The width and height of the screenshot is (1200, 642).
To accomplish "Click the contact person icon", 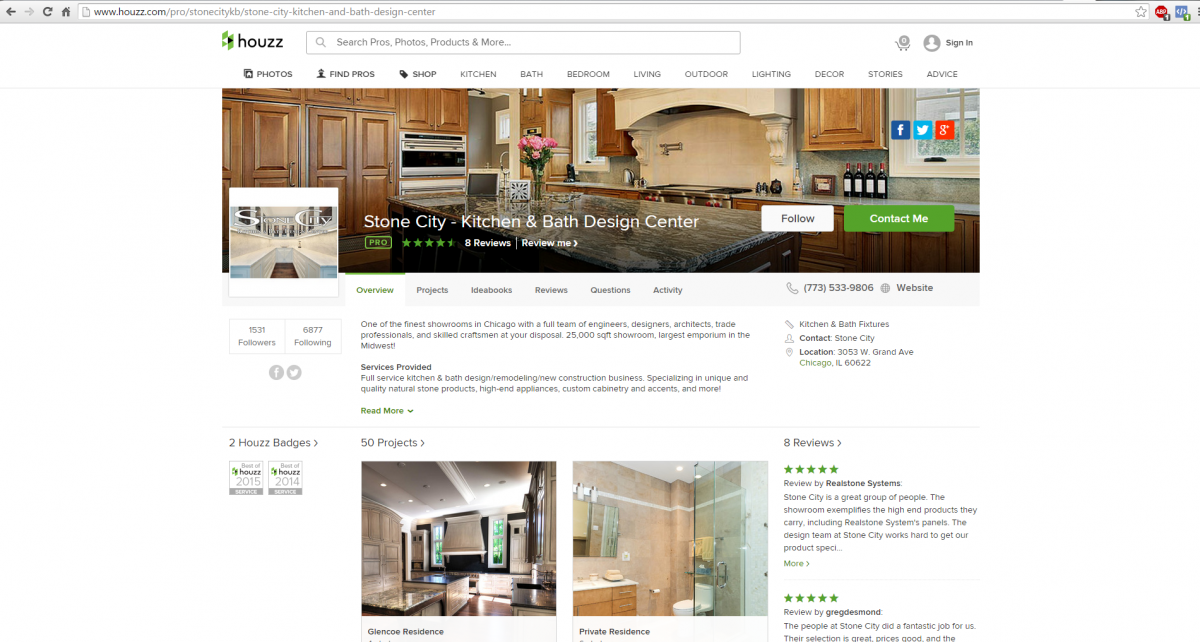I will click(790, 338).
